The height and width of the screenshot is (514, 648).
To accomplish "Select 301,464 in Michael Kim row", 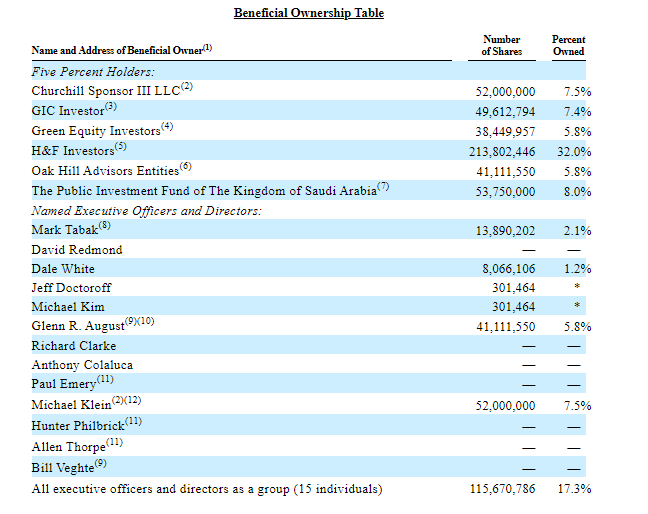I will click(x=514, y=307).
